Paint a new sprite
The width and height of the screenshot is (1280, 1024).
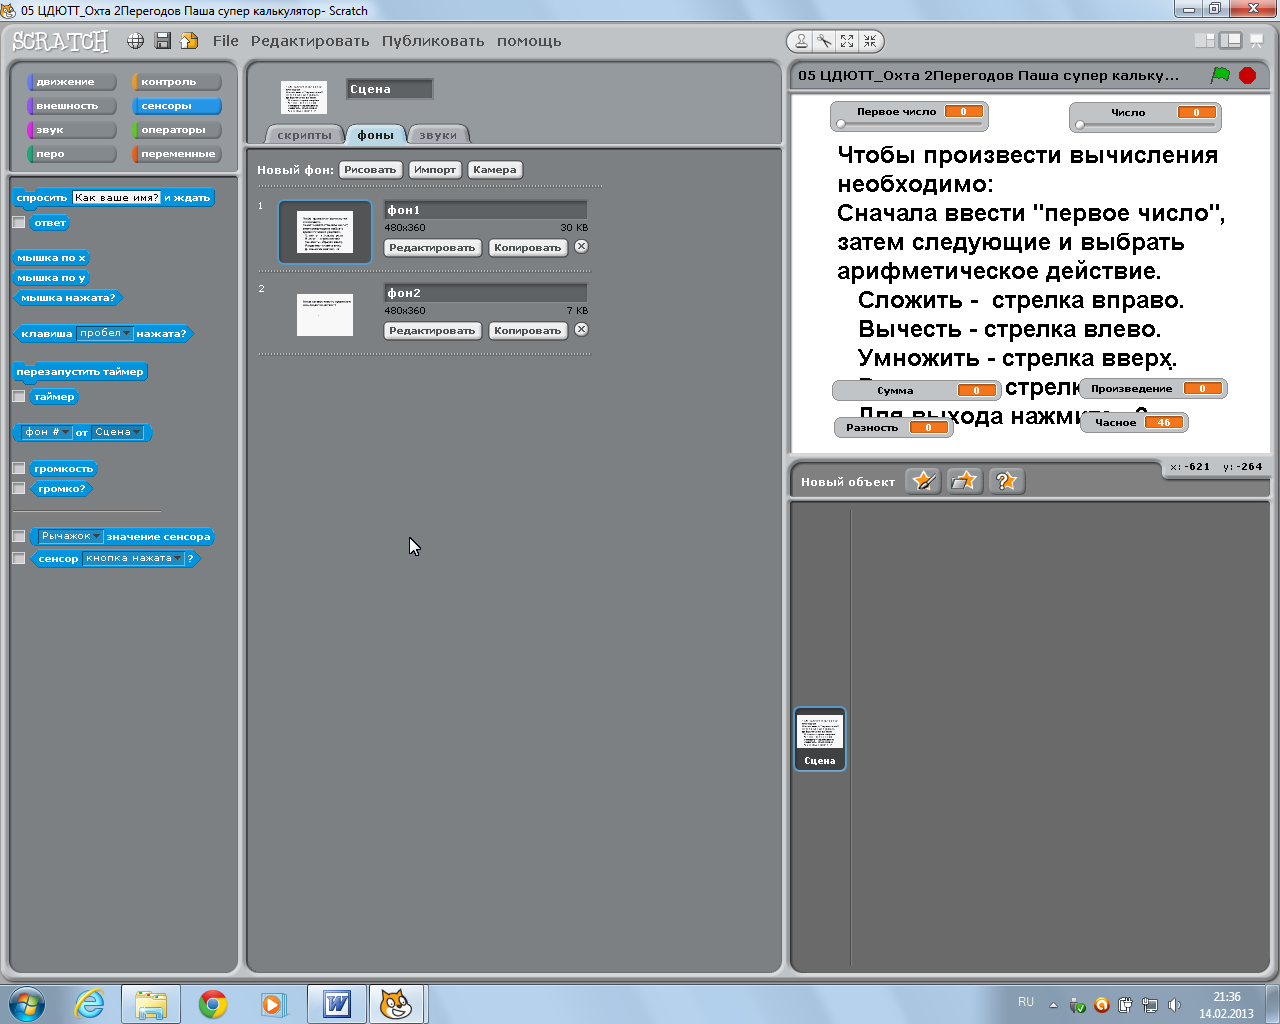[923, 481]
